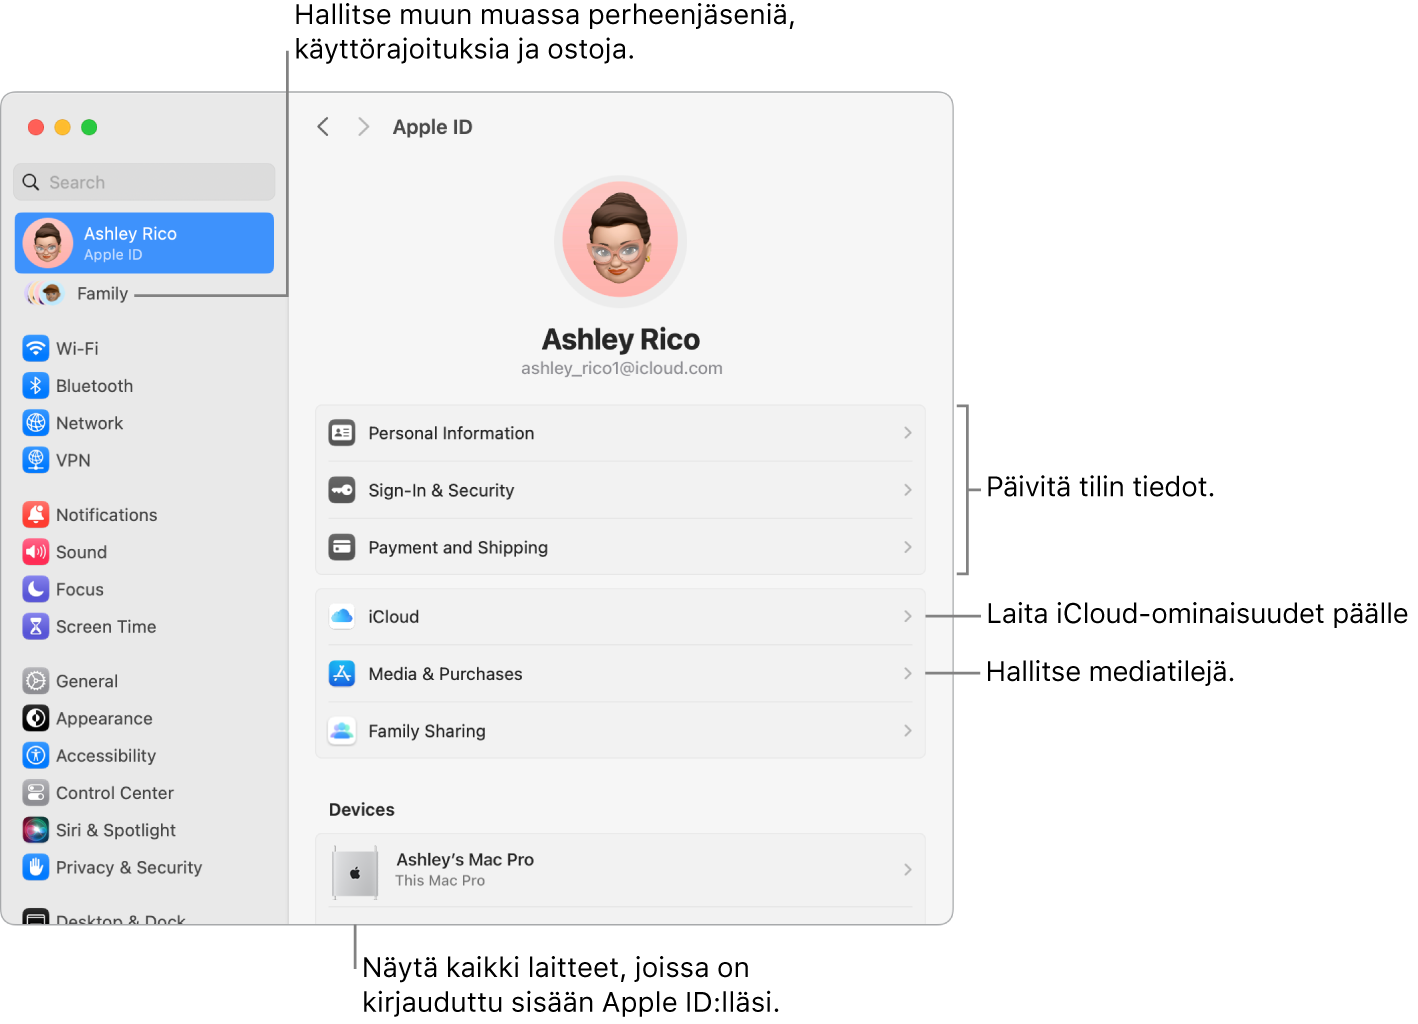The height and width of the screenshot is (1024, 1418).
Task: Open the Media & Purchases label
Action: pyautogui.click(x=445, y=674)
